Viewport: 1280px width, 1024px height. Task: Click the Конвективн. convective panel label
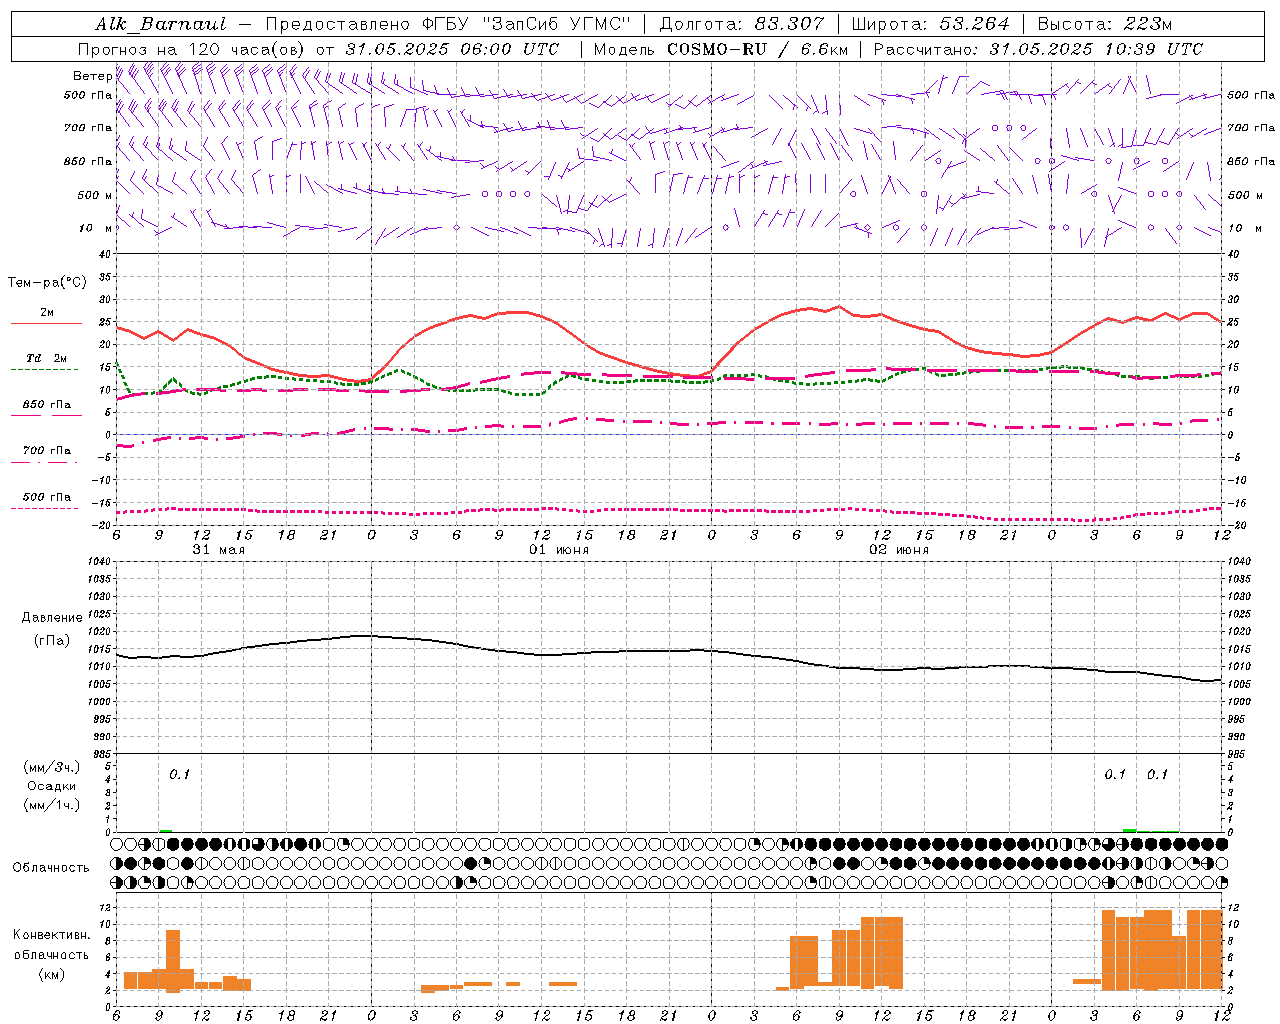52,935
